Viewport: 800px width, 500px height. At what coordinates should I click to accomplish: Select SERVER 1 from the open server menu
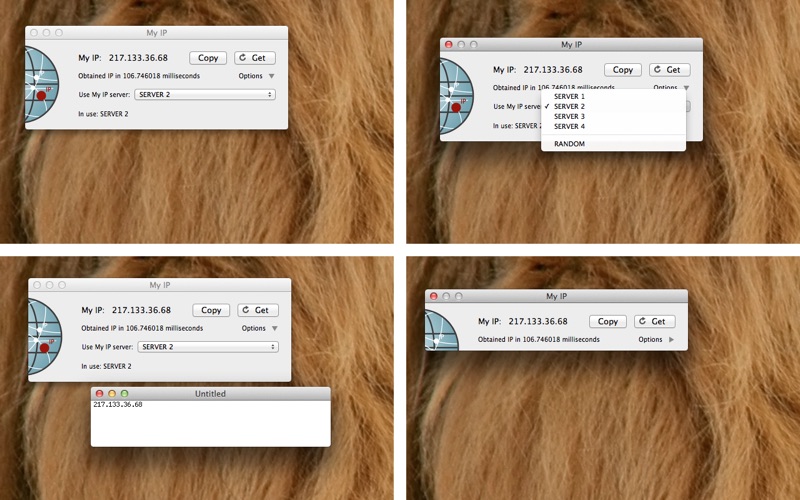point(569,96)
